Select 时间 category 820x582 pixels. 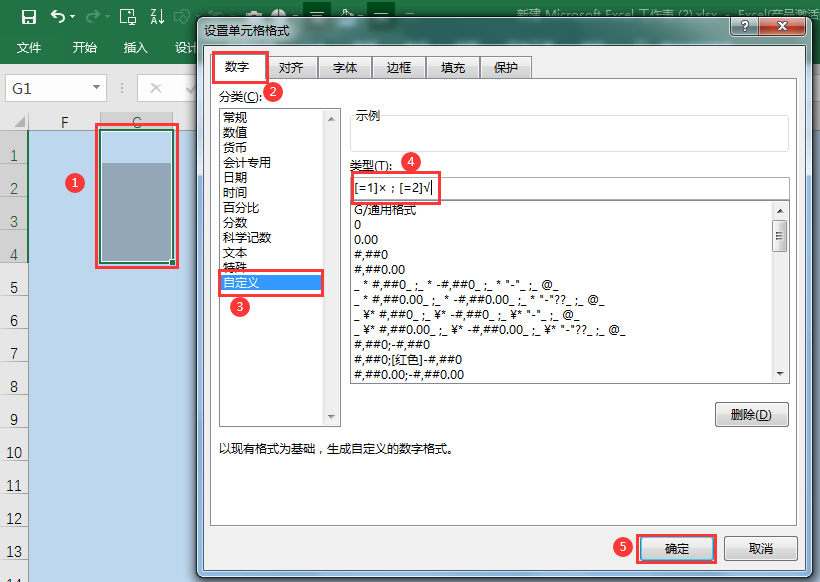pos(235,192)
